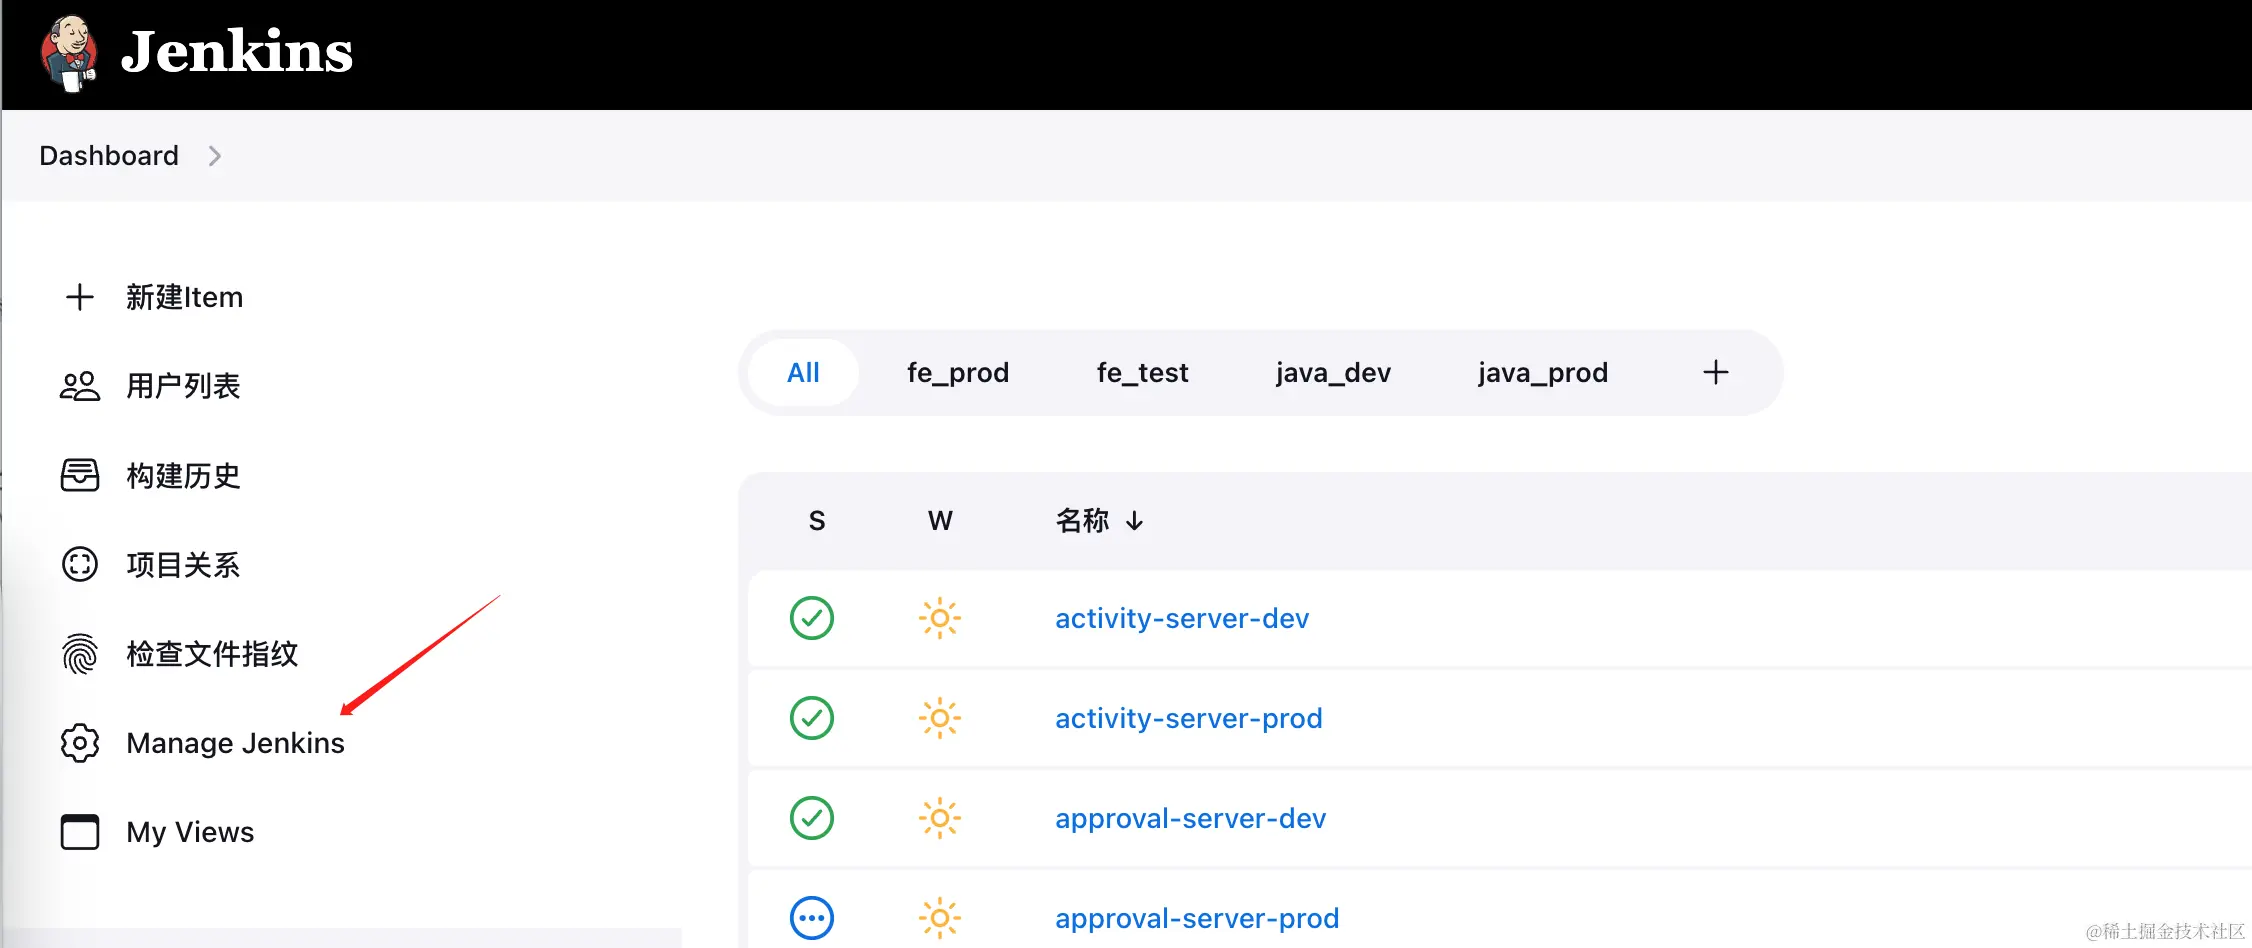Sort by the W weather column
The image size is (2252, 948).
[x=940, y=521]
